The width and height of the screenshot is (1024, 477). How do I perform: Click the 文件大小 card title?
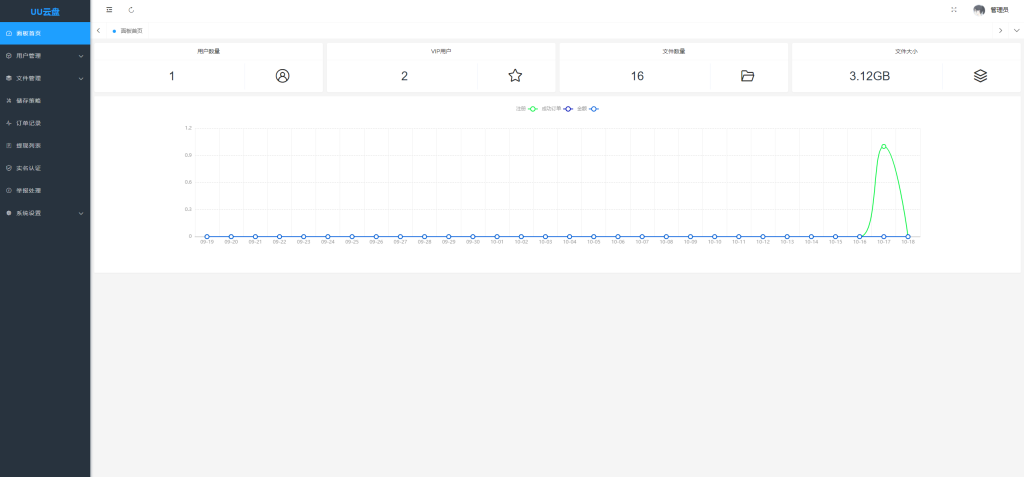(x=906, y=51)
